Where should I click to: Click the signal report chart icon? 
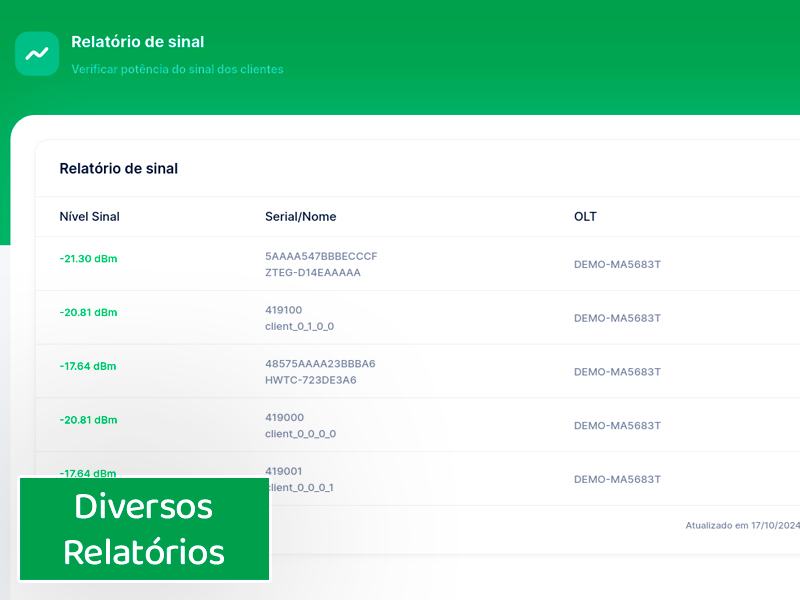click(x=37, y=54)
